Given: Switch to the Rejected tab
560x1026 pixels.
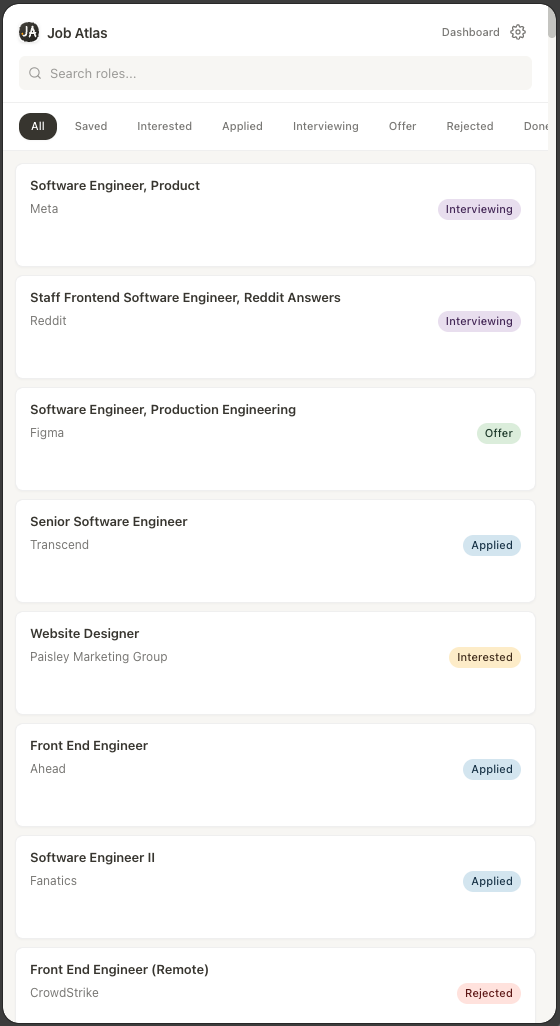Looking at the screenshot, I should click(x=470, y=126).
